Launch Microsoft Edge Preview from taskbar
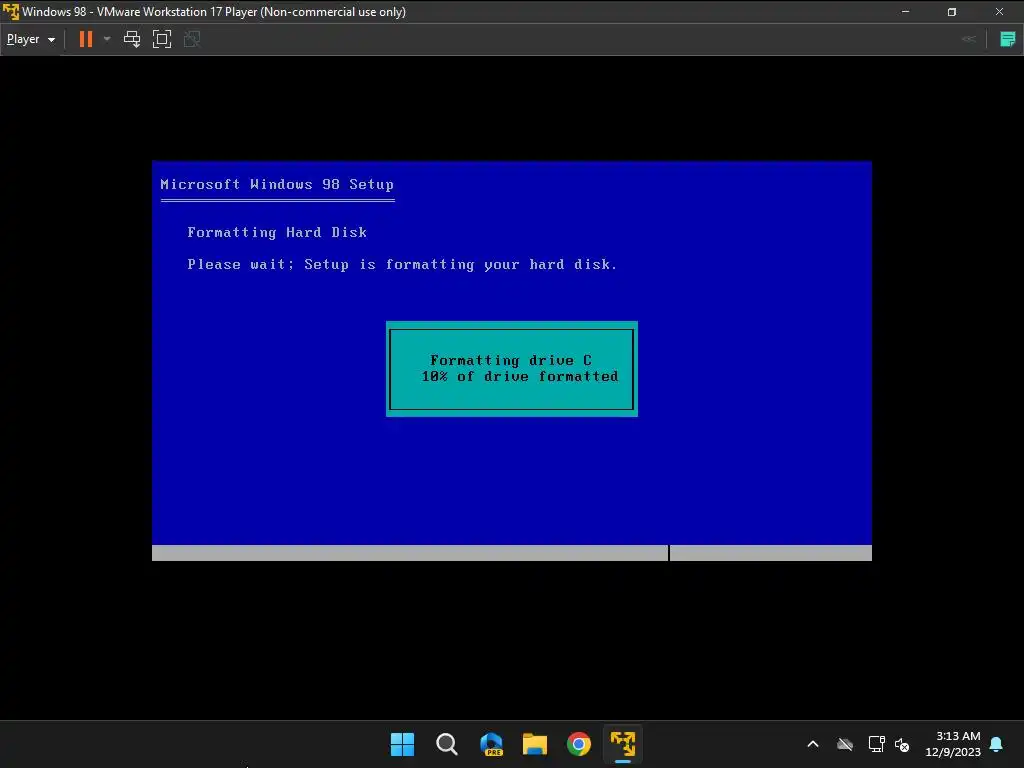Screen dimensions: 1024x768 [491, 744]
